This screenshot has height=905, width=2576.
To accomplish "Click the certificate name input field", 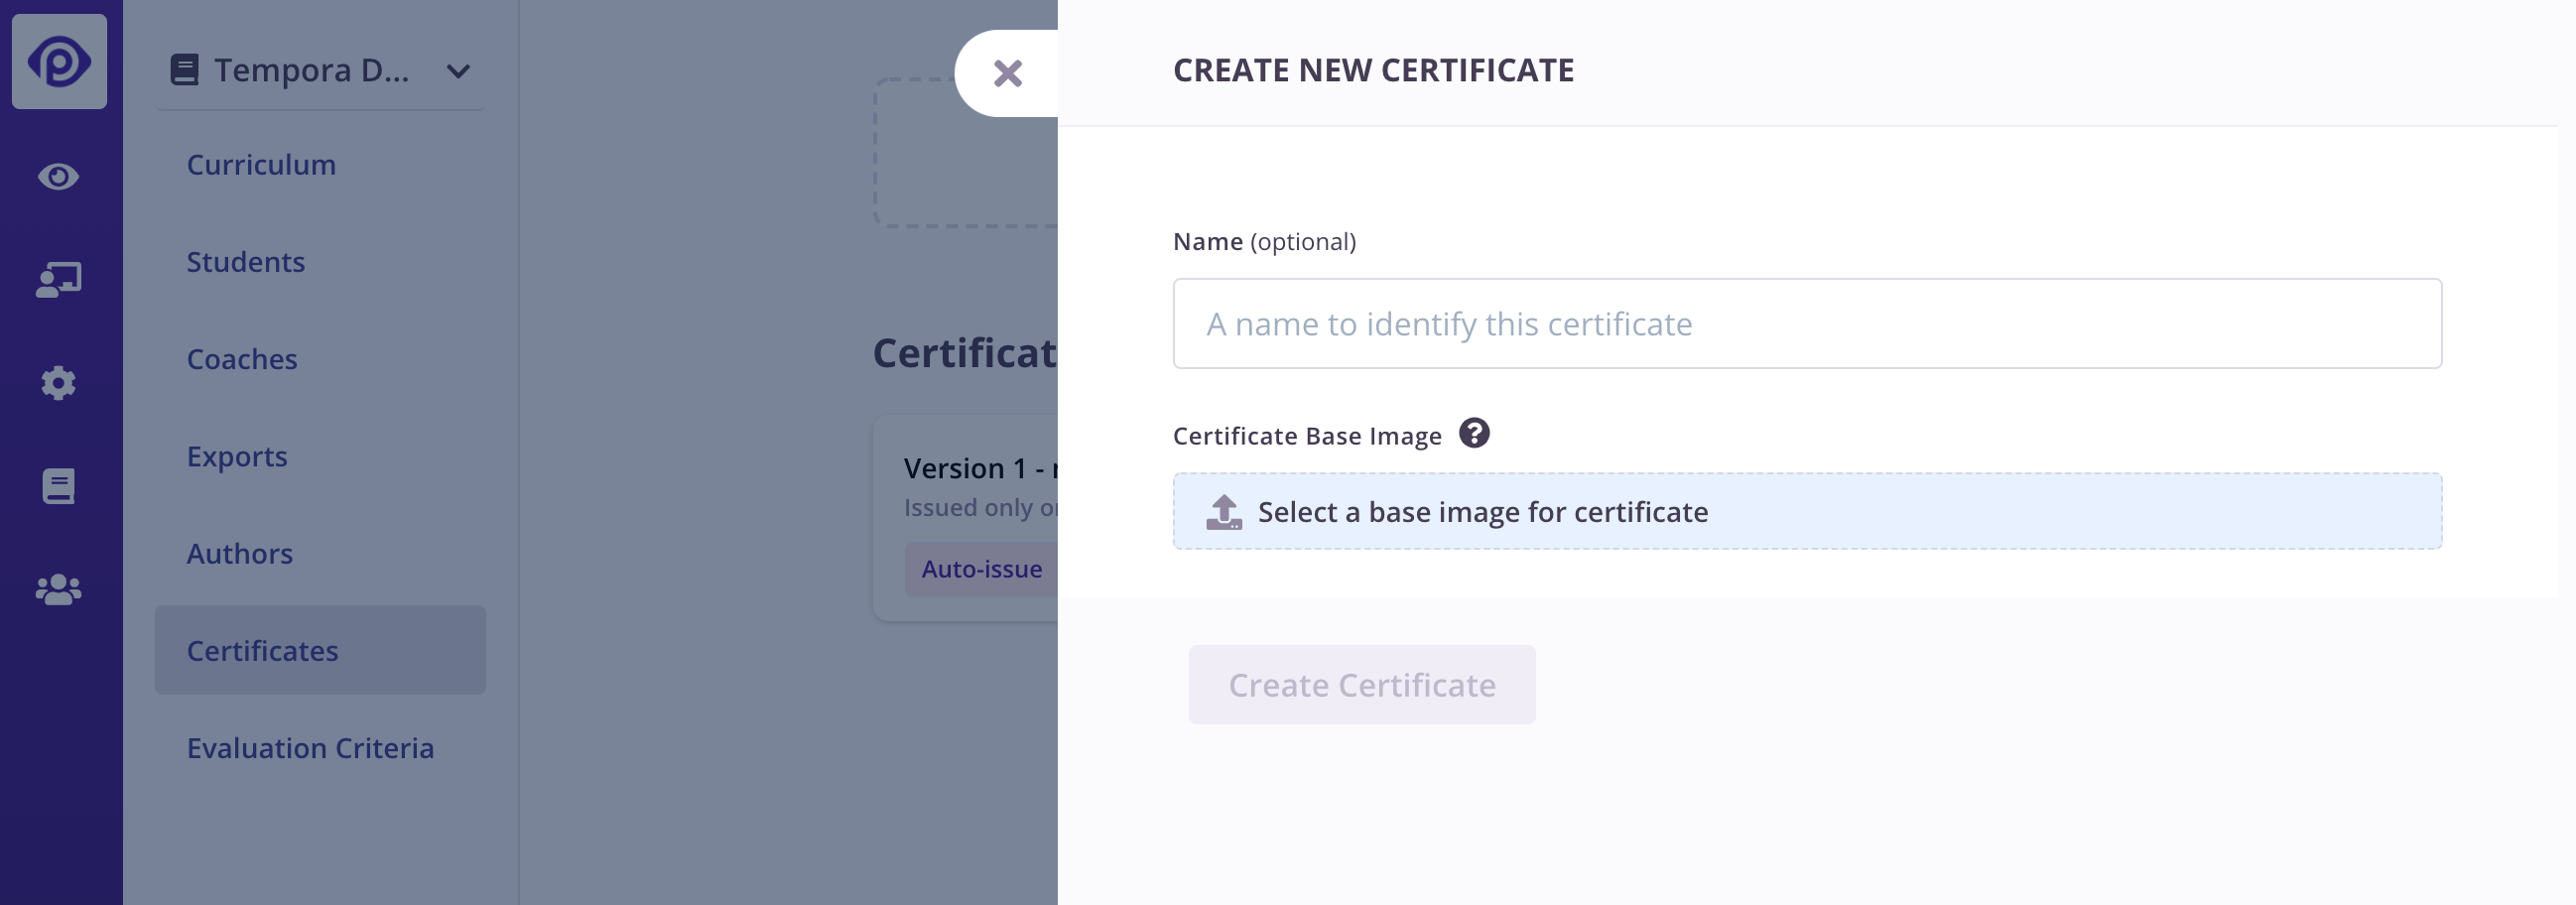I will click(1806, 323).
